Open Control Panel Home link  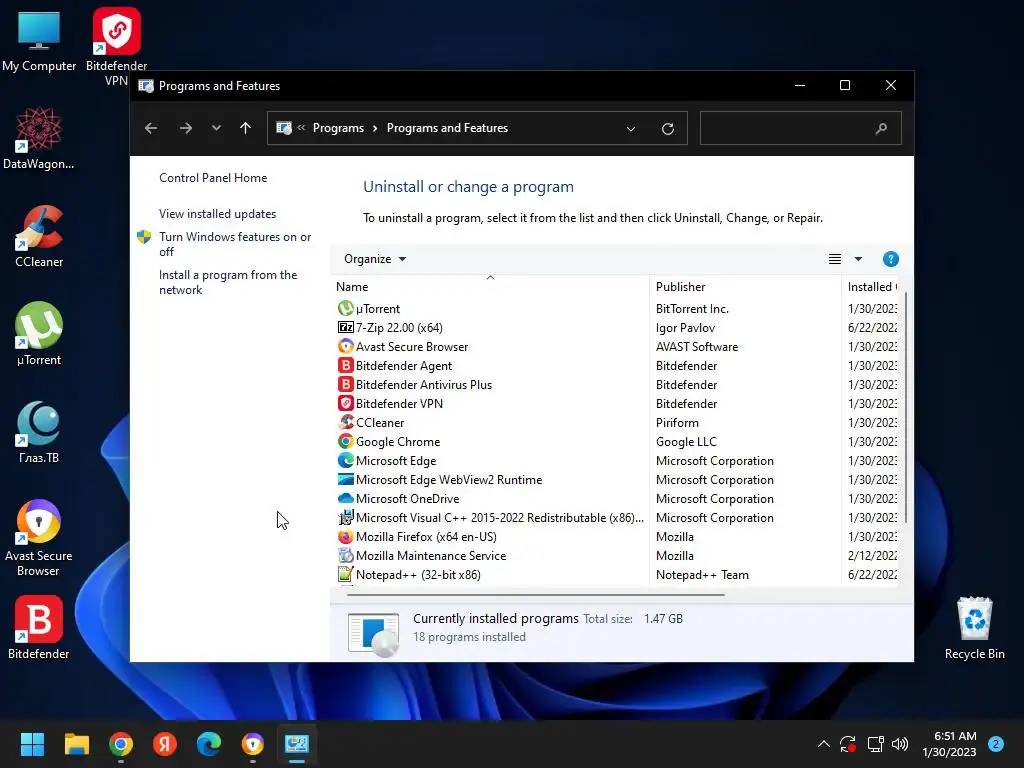[x=213, y=178]
